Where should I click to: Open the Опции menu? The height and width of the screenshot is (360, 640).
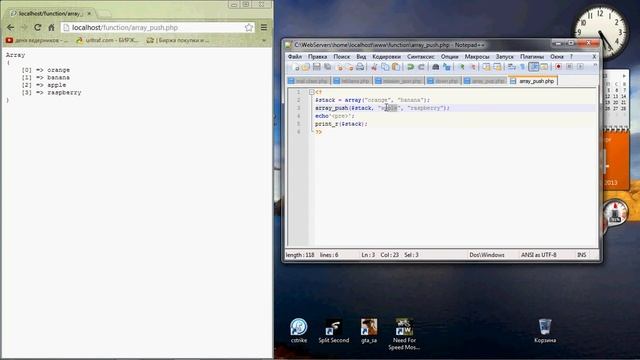pos(449,57)
